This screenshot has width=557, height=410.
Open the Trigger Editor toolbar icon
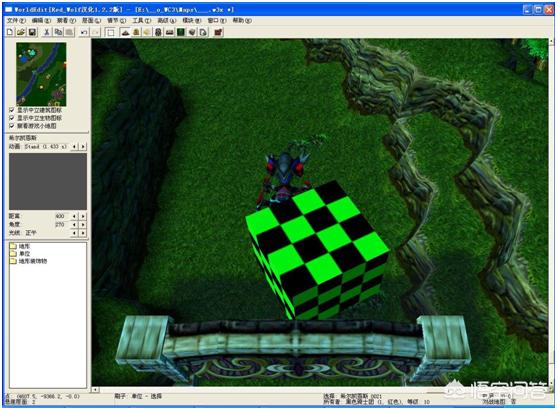pos(136,32)
